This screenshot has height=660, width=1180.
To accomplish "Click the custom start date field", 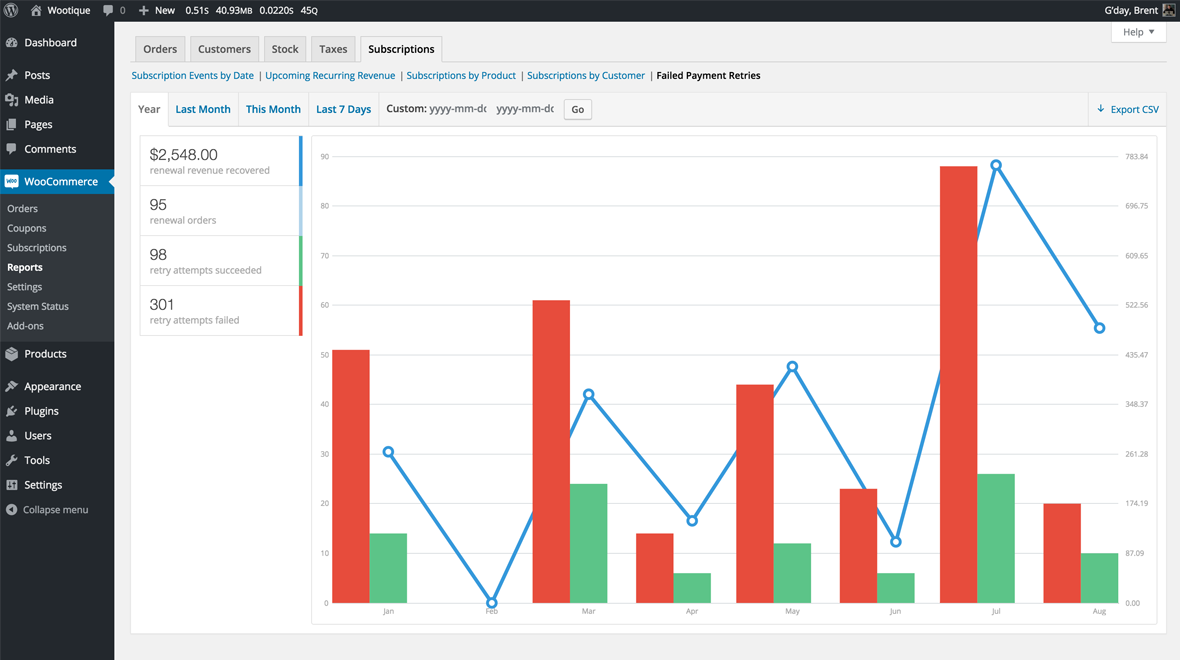I will (457, 109).
